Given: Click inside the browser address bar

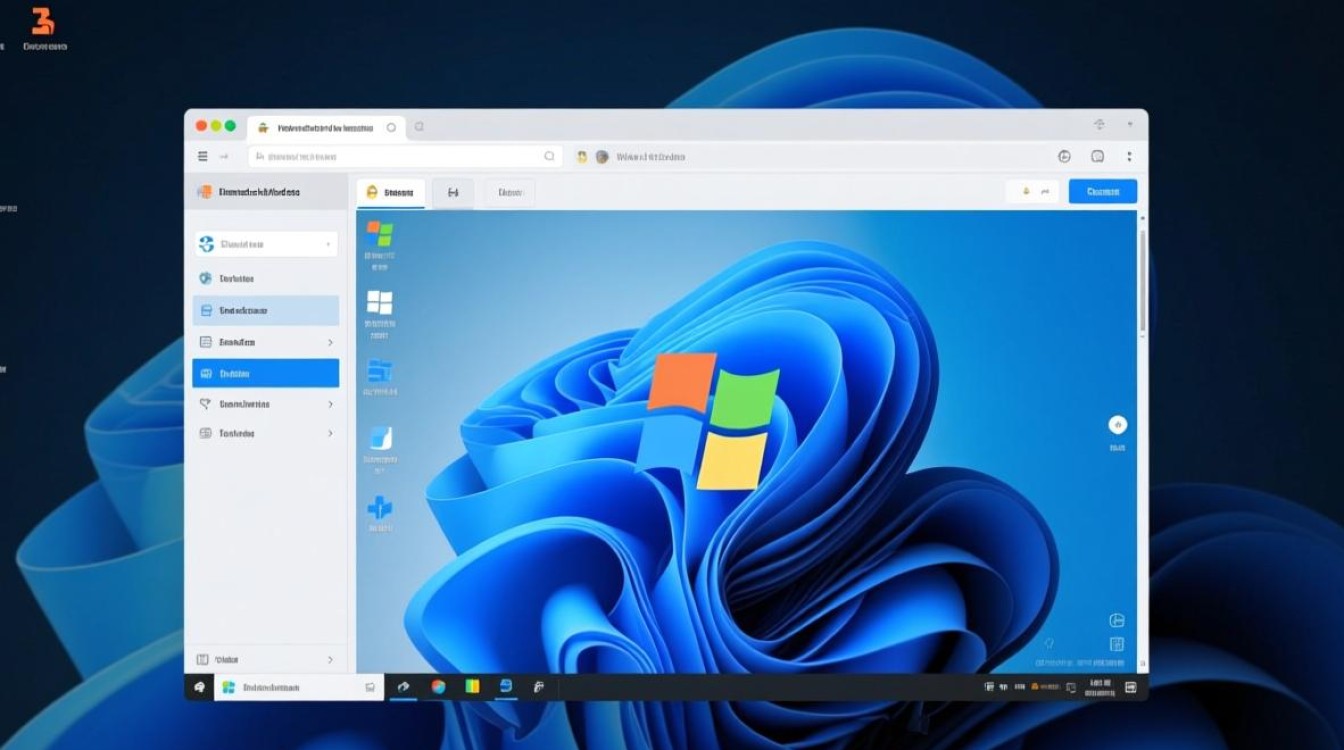Looking at the screenshot, I should [400, 156].
